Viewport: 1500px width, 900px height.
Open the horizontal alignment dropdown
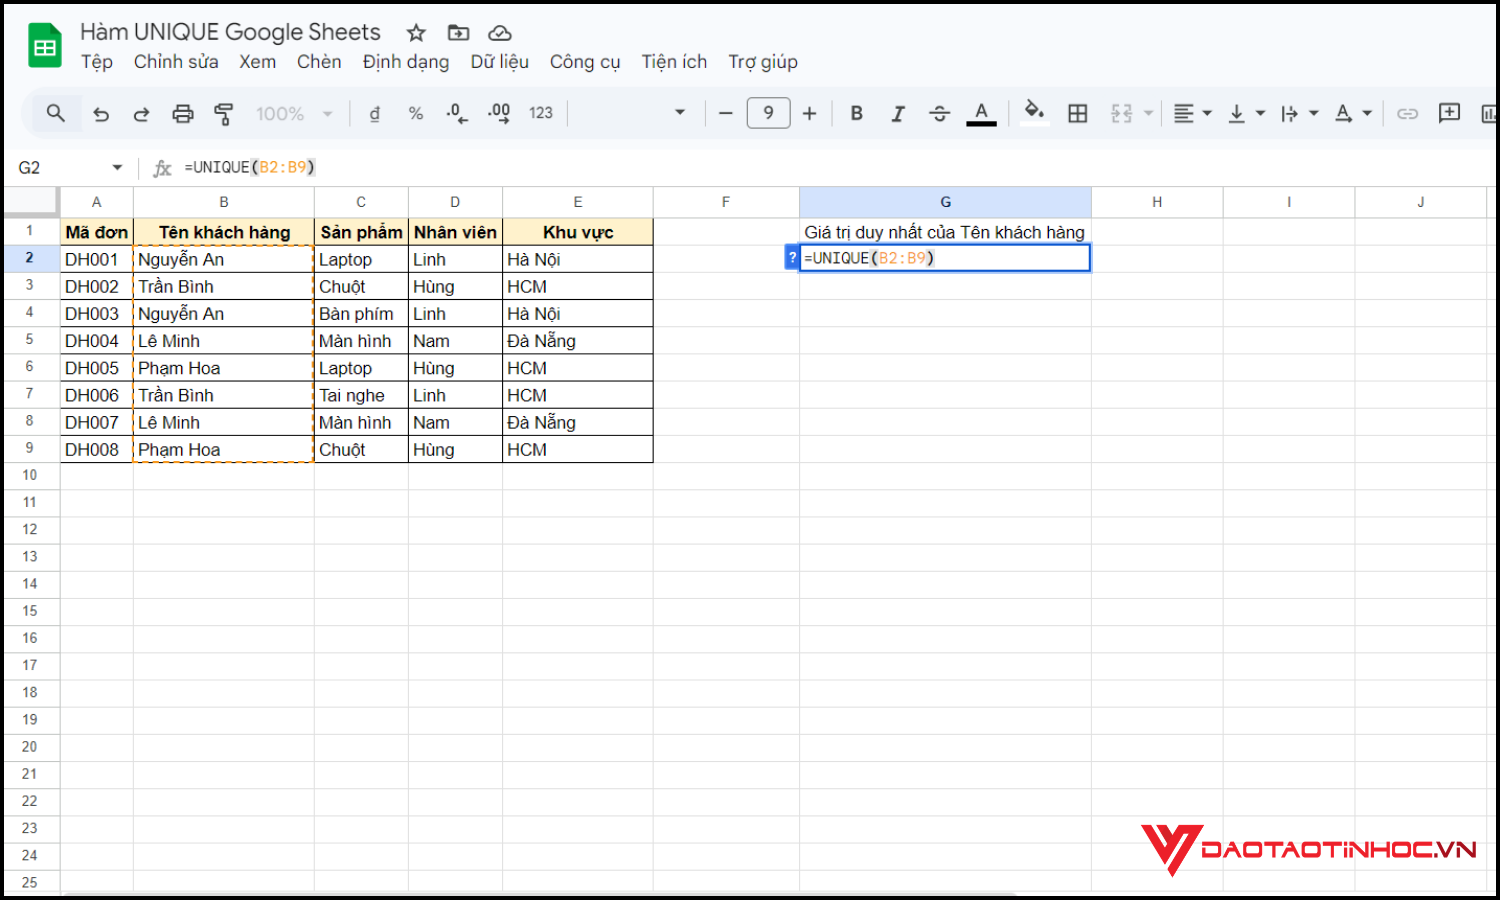[x=1192, y=113]
